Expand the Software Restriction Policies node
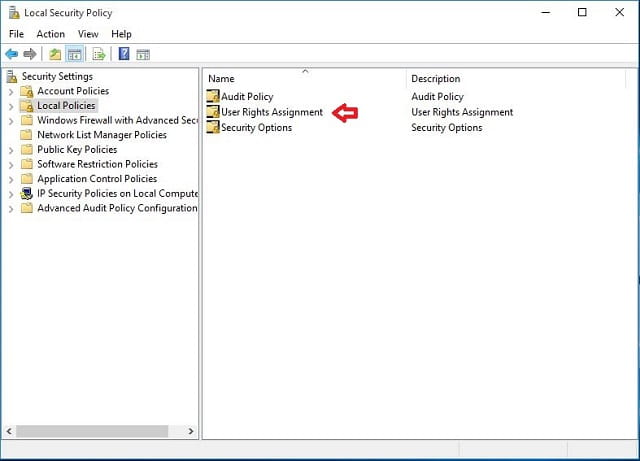 (11, 165)
